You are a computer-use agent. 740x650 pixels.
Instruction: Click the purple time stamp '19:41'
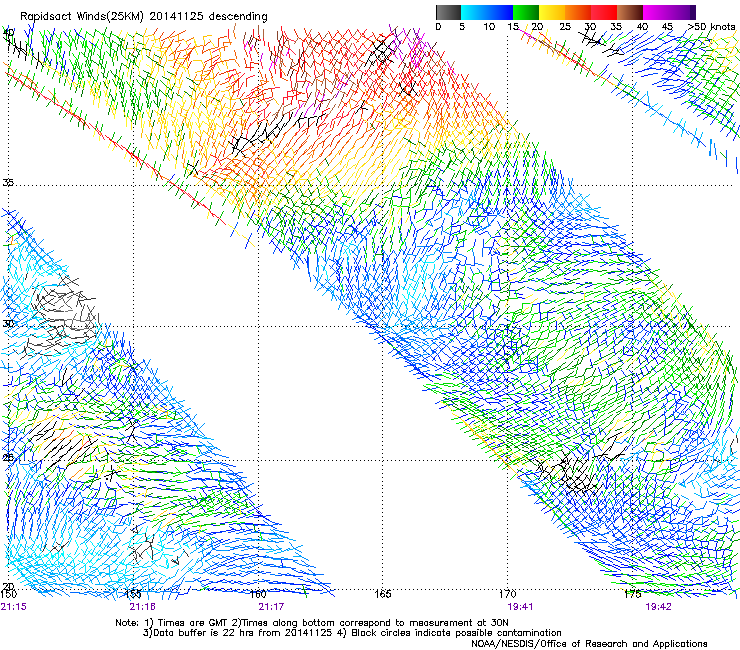pos(520,607)
